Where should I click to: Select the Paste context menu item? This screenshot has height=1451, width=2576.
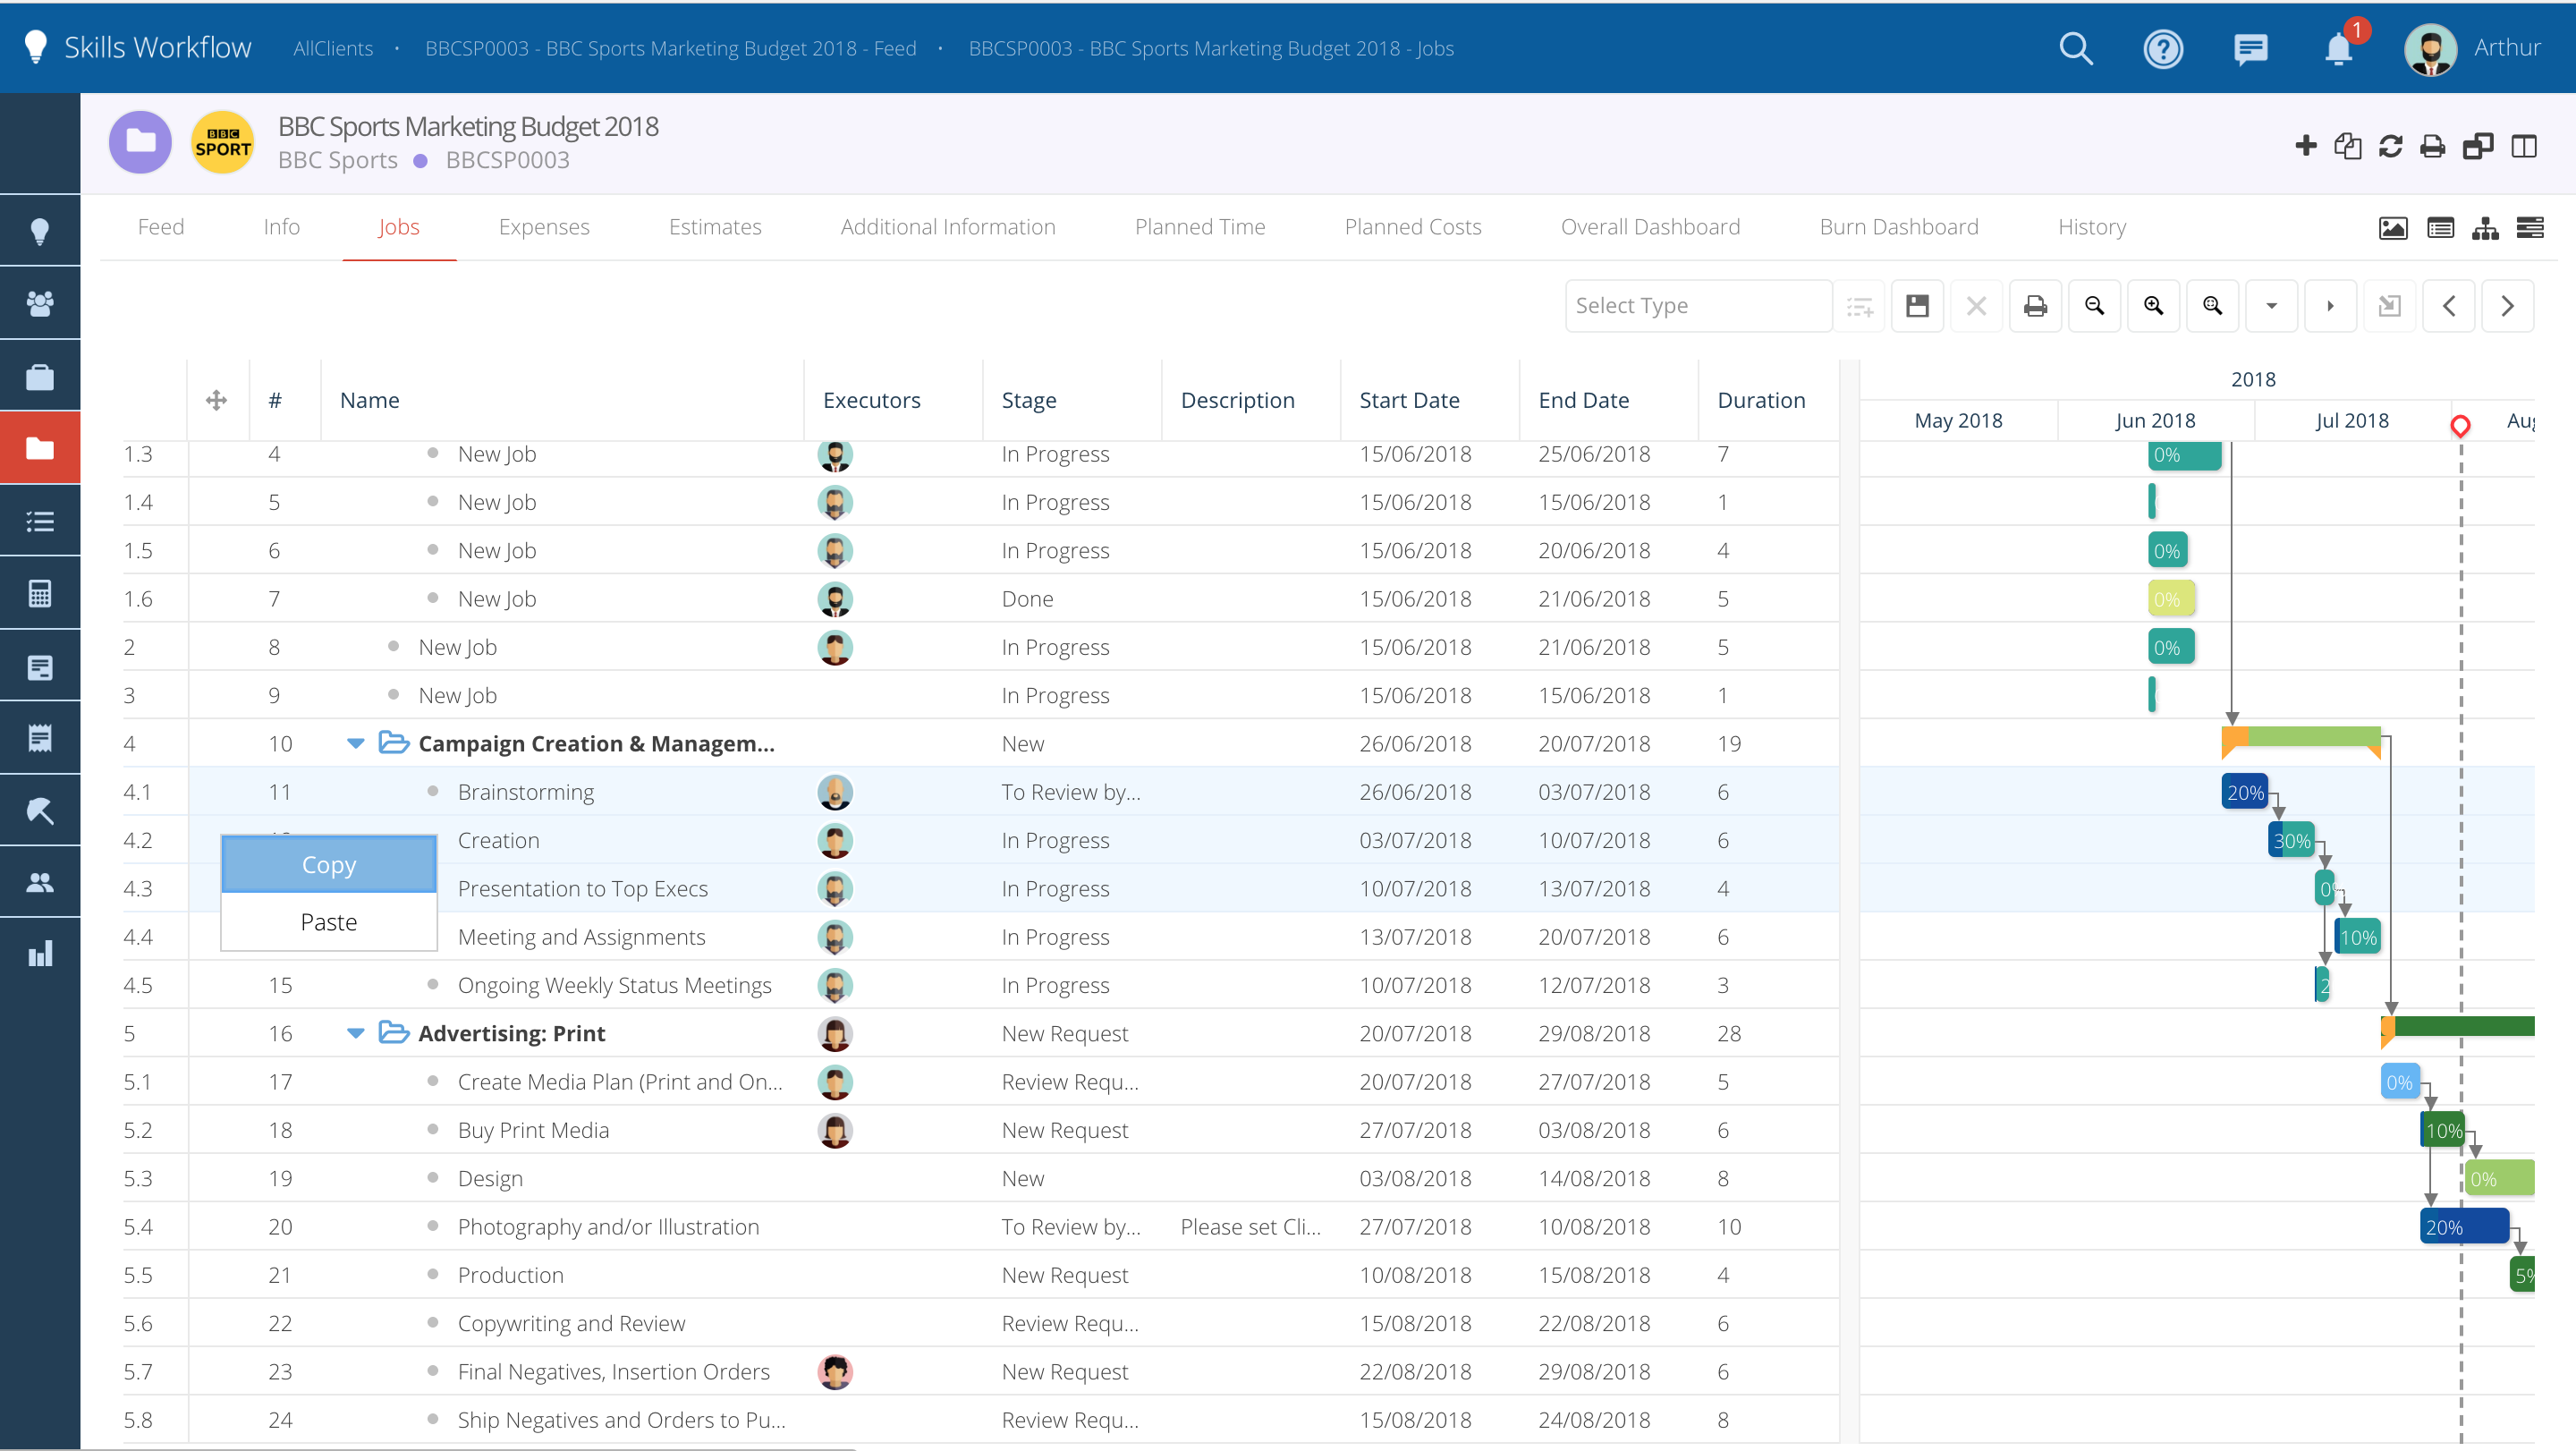(327, 921)
